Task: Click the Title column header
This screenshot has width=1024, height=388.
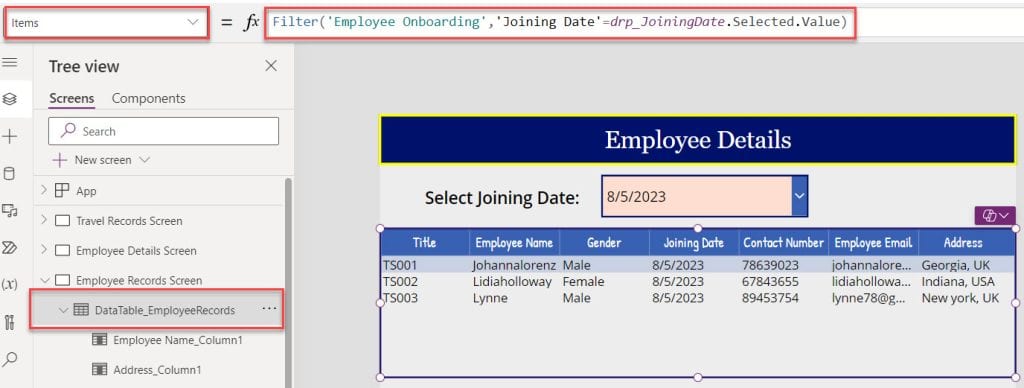Action: (x=424, y=243)
